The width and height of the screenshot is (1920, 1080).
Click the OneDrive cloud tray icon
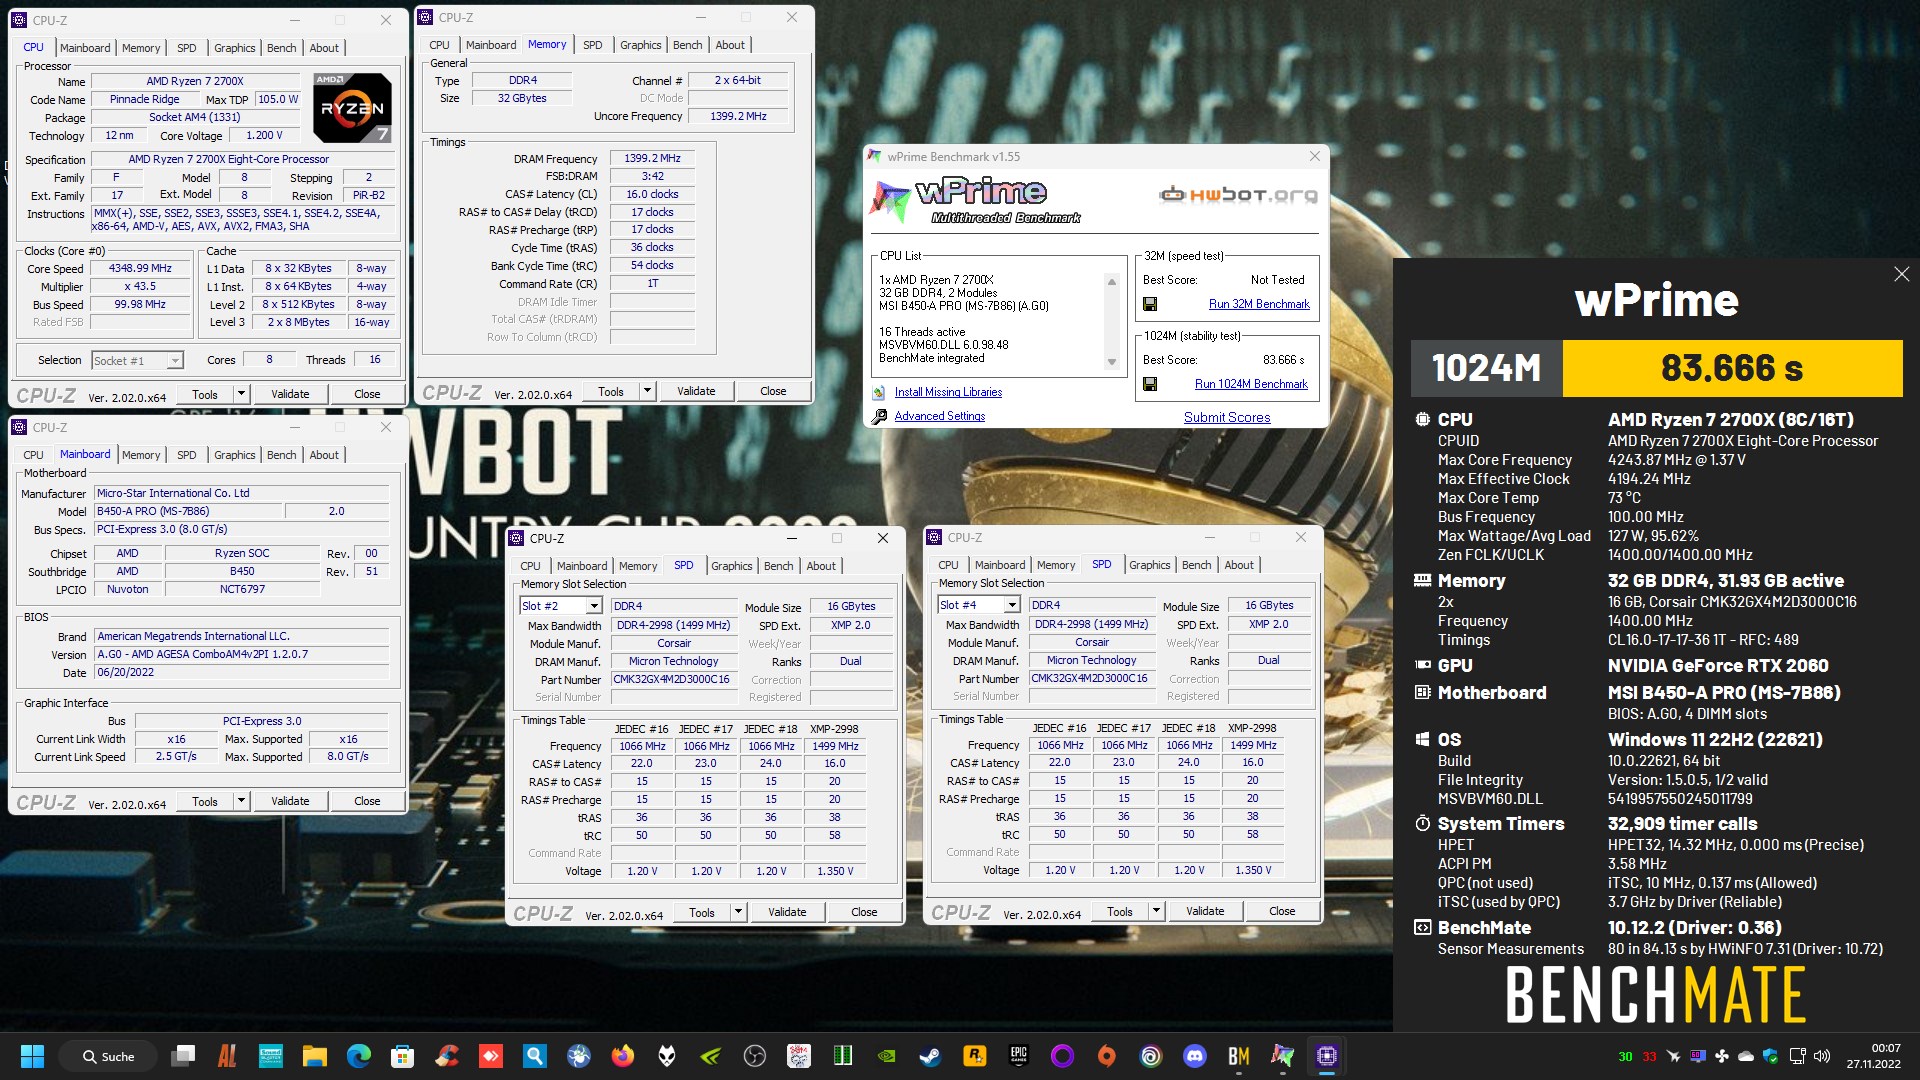click(1746, 1056)
